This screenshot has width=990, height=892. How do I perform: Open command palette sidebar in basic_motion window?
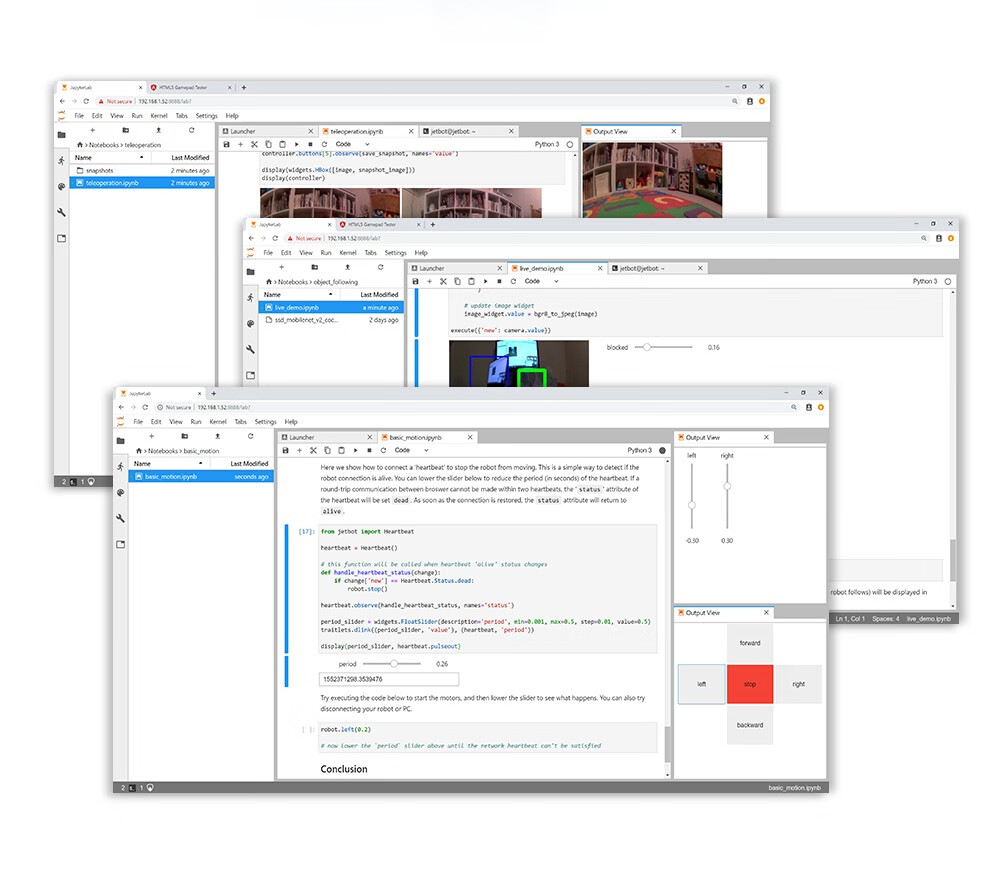click(x=121, y=492)
